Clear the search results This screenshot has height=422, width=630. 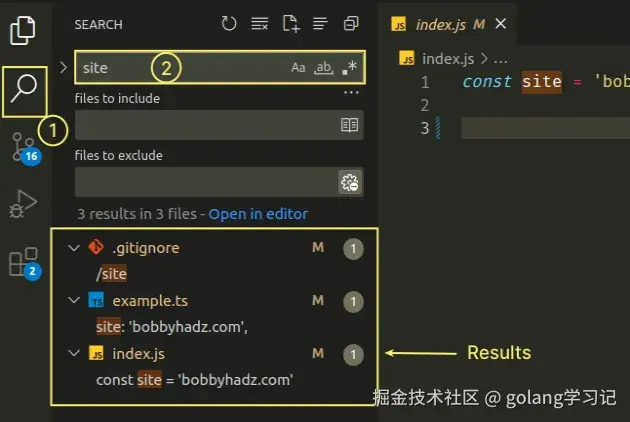(x=260, y=24)
